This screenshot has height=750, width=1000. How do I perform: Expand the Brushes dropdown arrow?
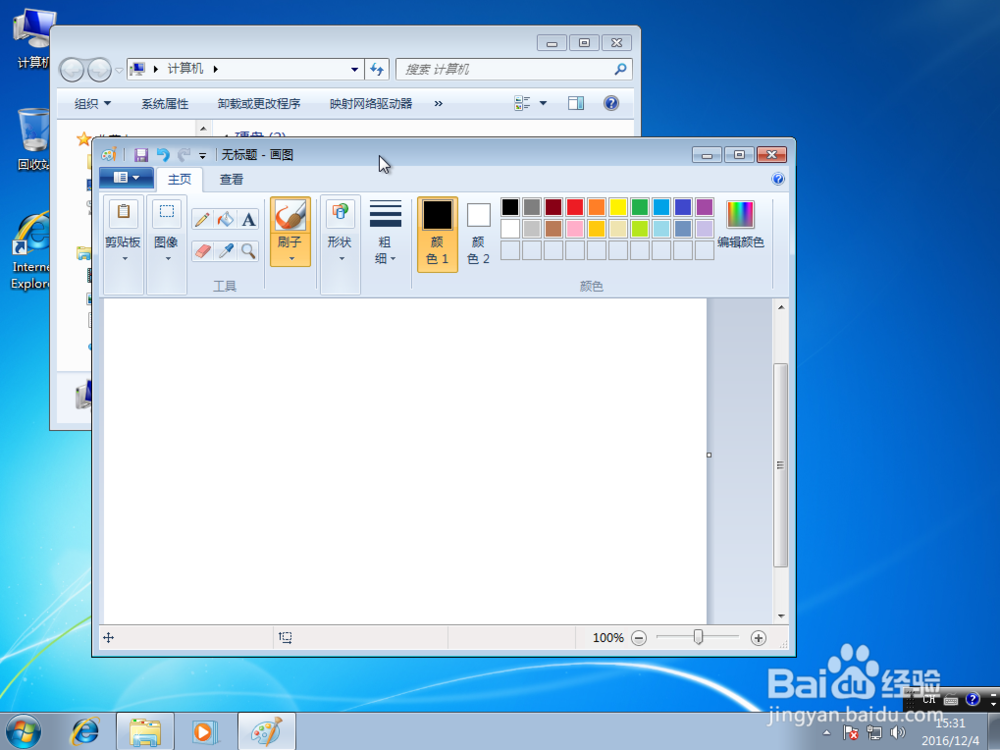[x=291, y=258]
